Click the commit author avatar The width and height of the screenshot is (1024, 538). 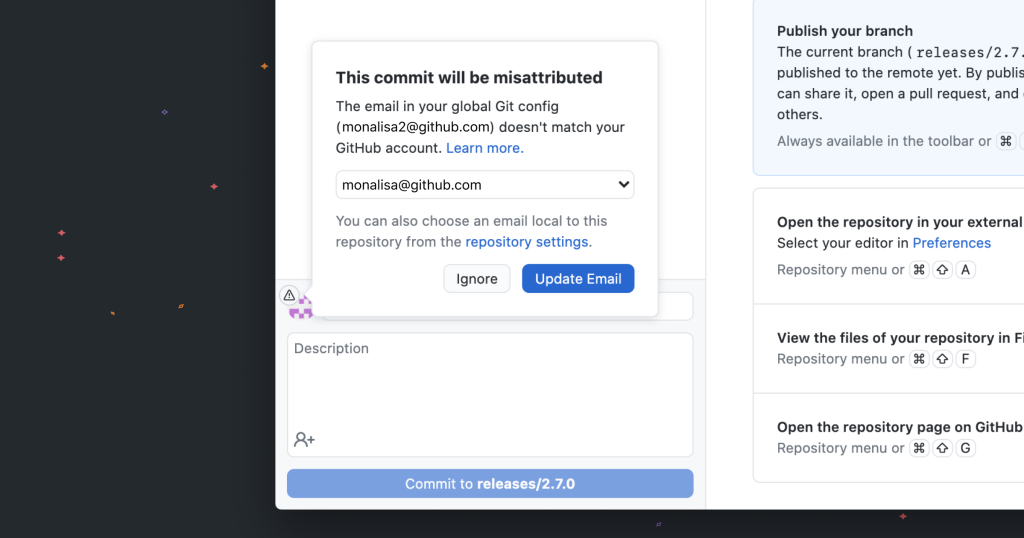(x=301, y=309)
